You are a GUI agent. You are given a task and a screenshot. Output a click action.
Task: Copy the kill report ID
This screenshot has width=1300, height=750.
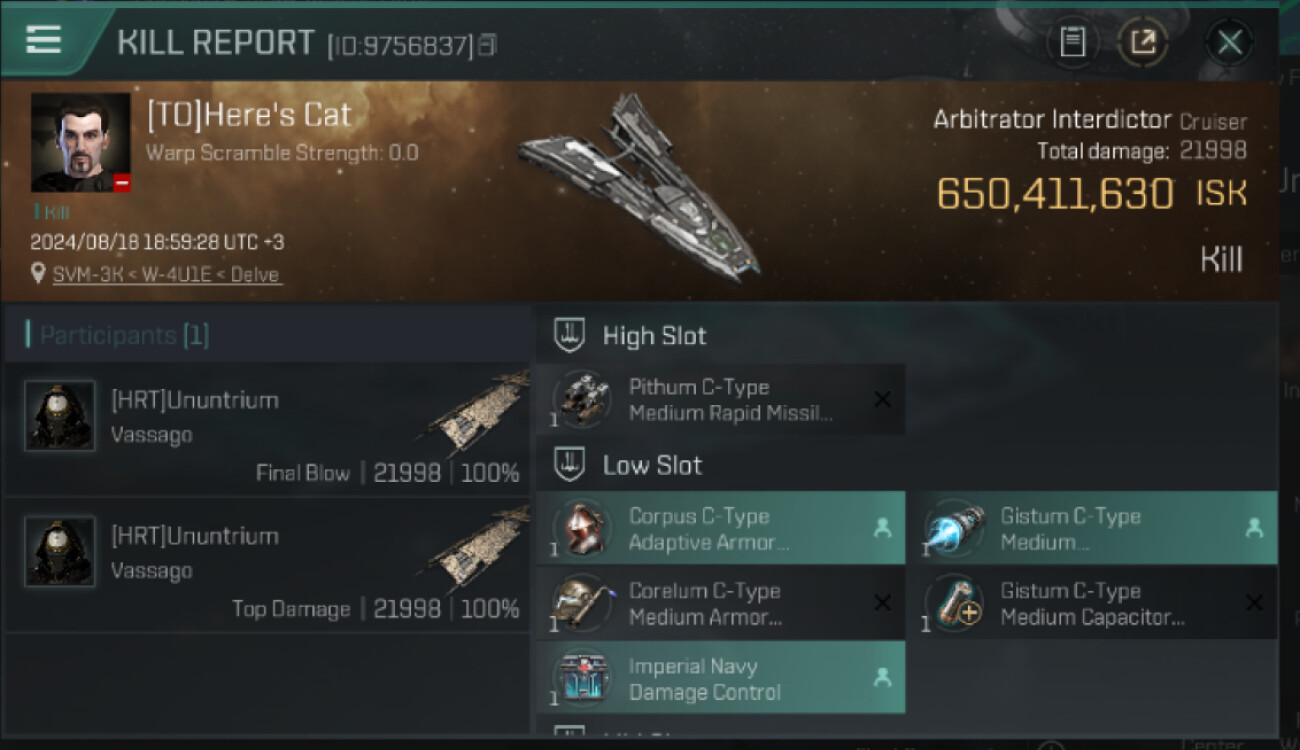tap(487, 45)
